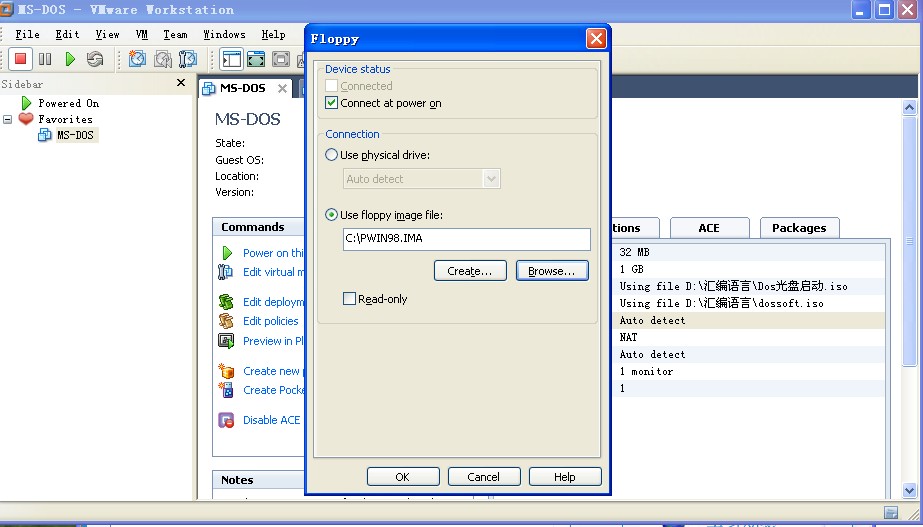Screen dimensions: 923x527
Task: Click the Power on this virtual machine link
Action: 273,253
